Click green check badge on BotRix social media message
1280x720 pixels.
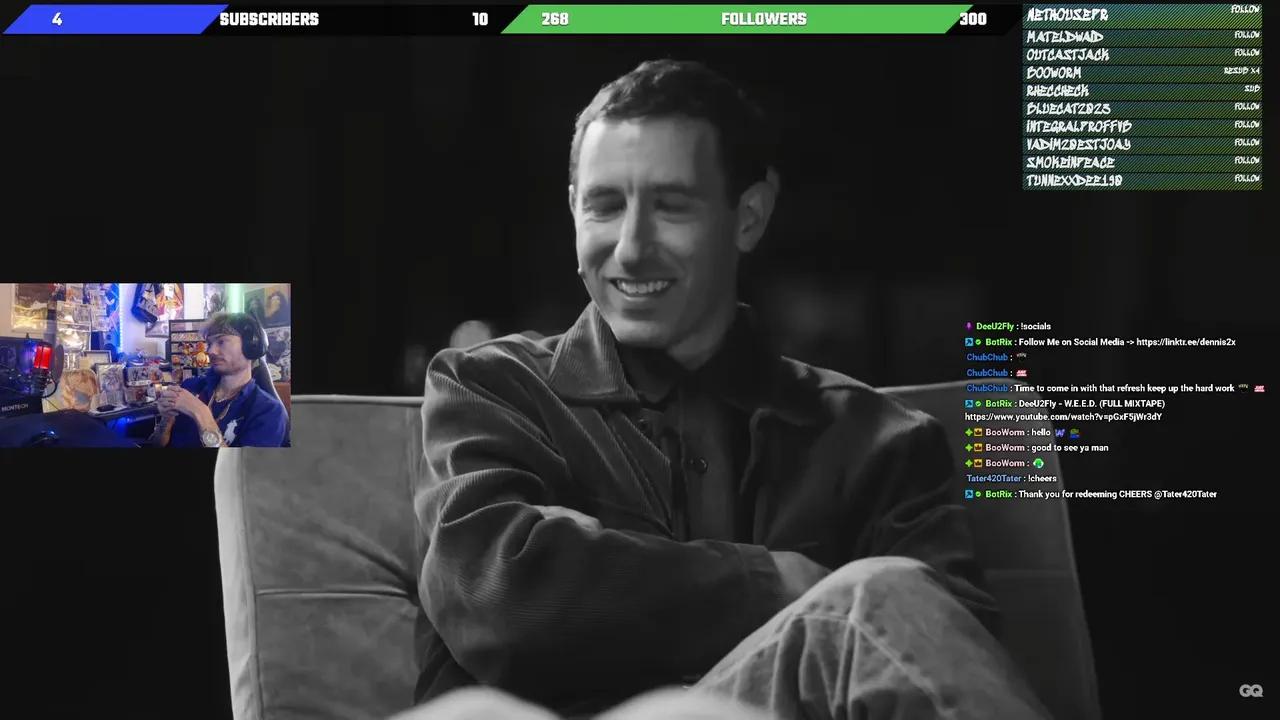979,342
